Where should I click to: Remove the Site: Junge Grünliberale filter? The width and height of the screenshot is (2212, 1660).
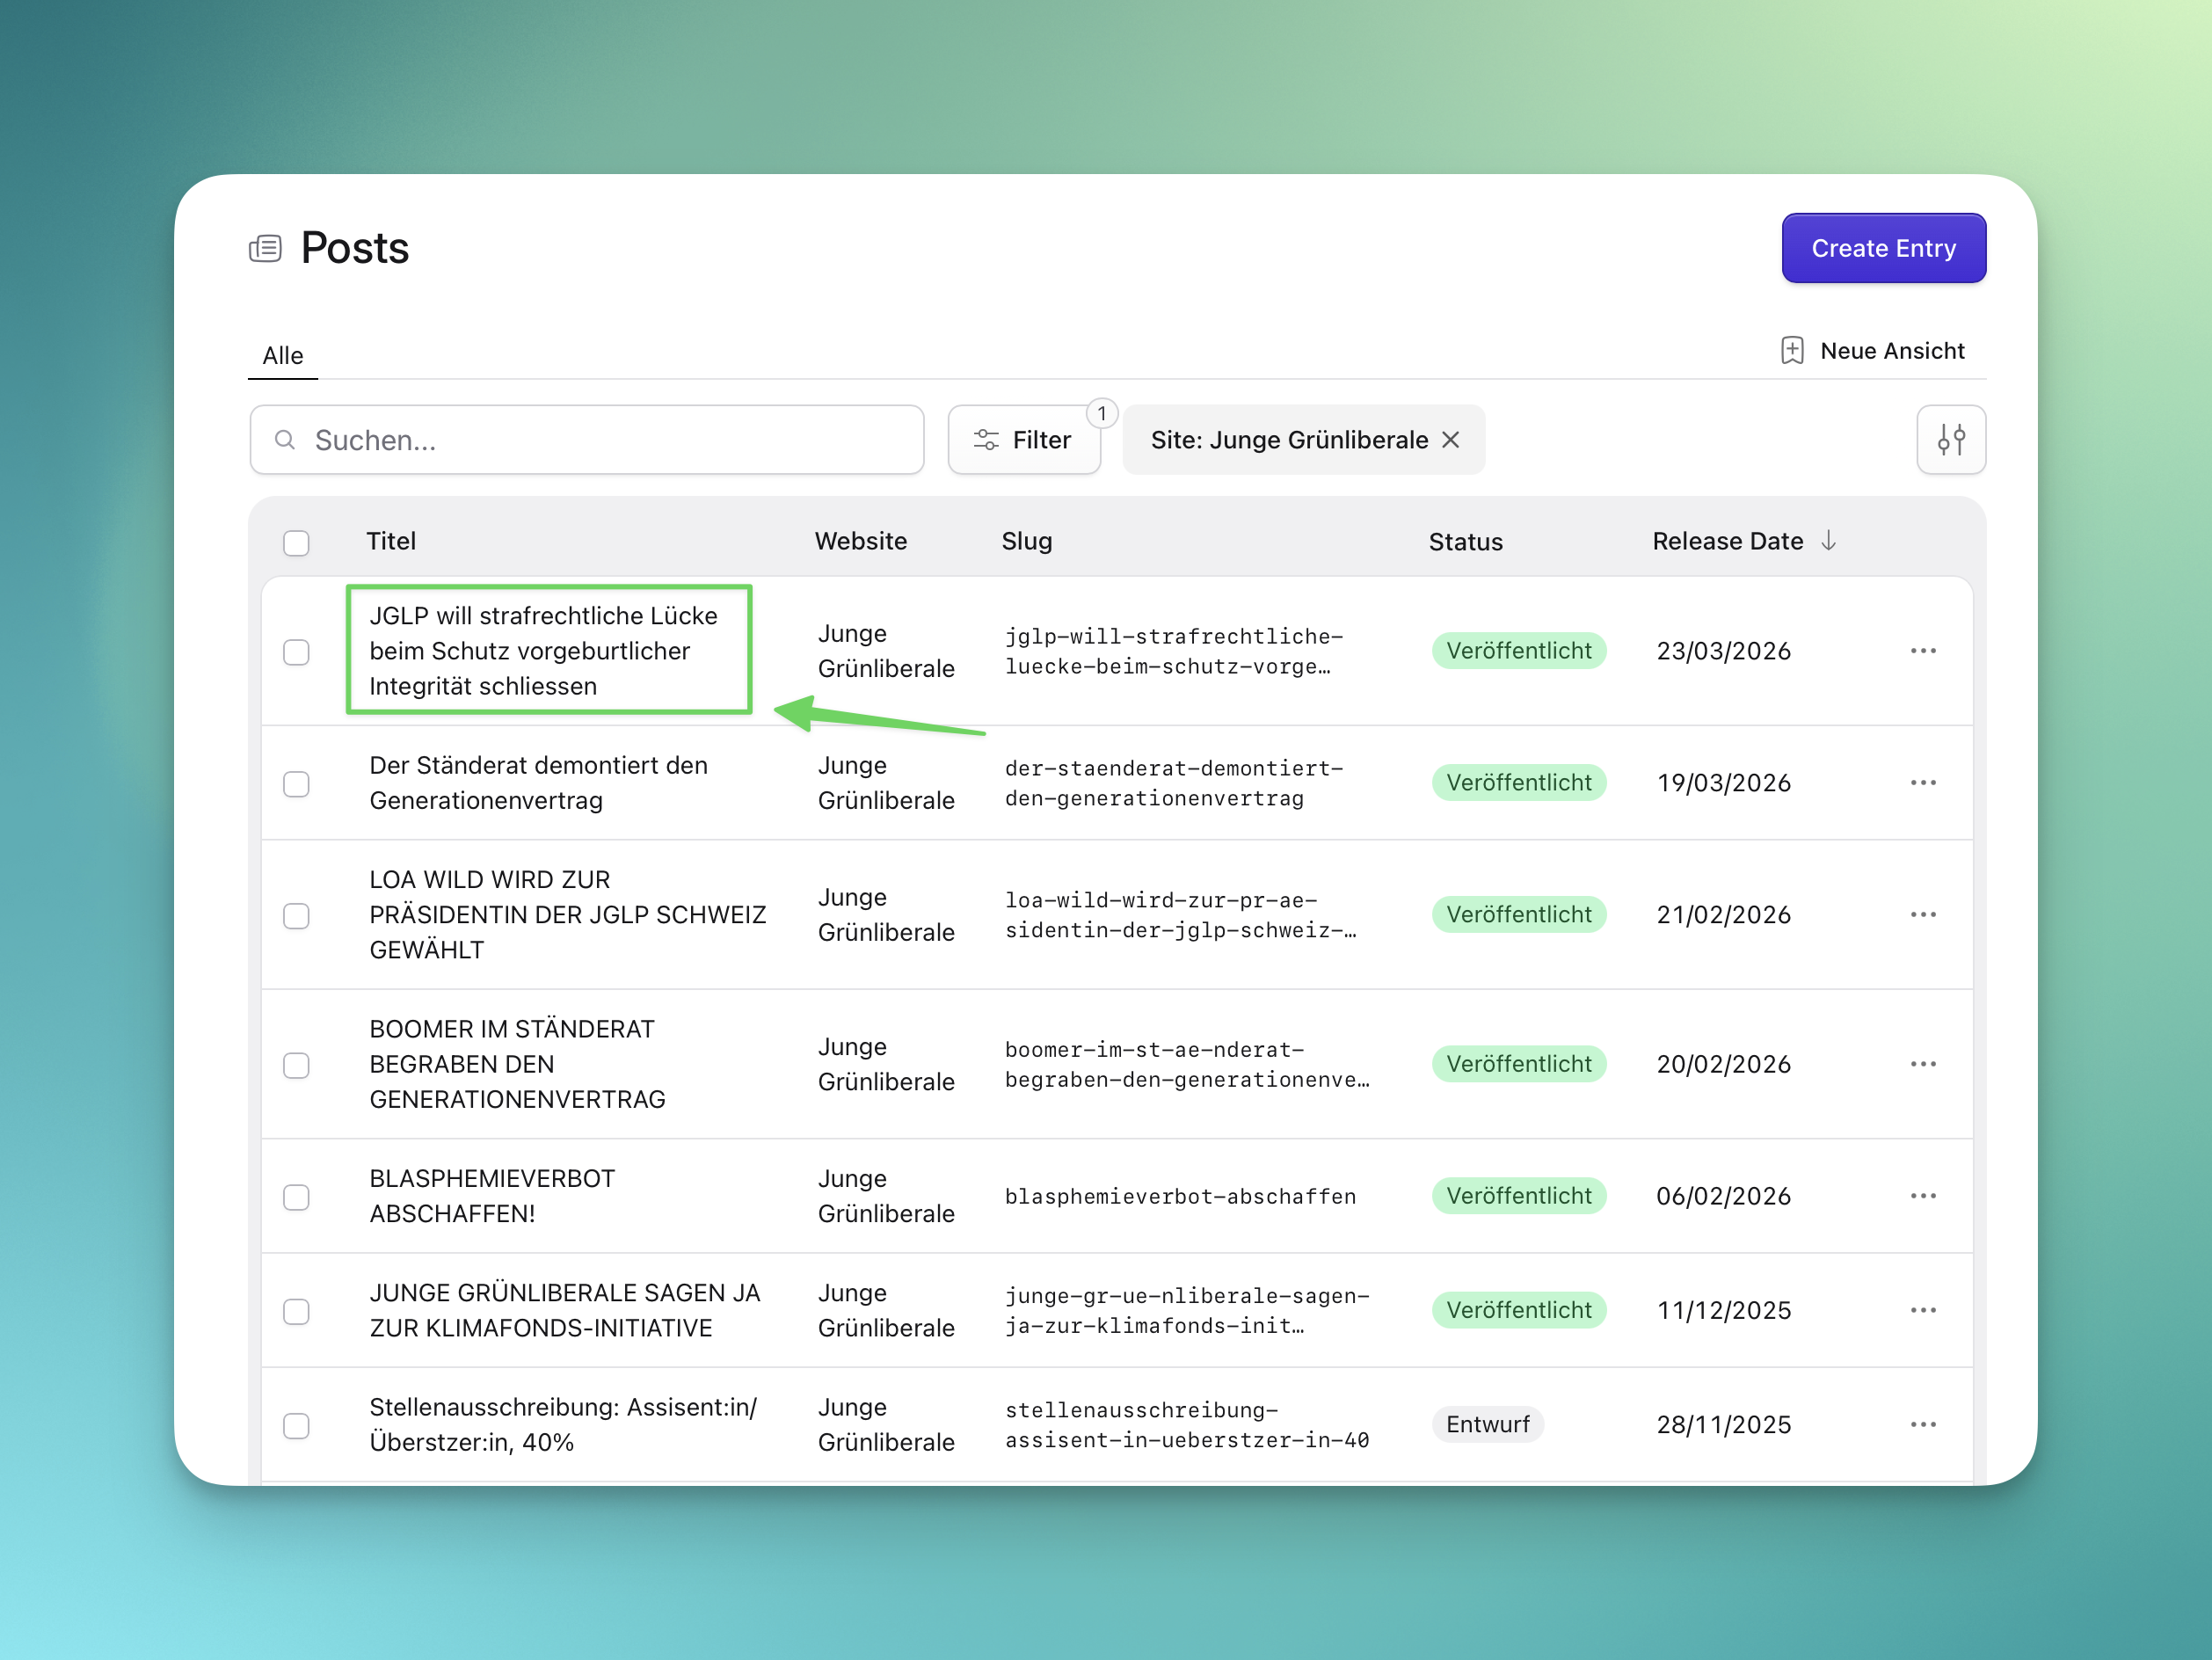(x=1450, y=440)
